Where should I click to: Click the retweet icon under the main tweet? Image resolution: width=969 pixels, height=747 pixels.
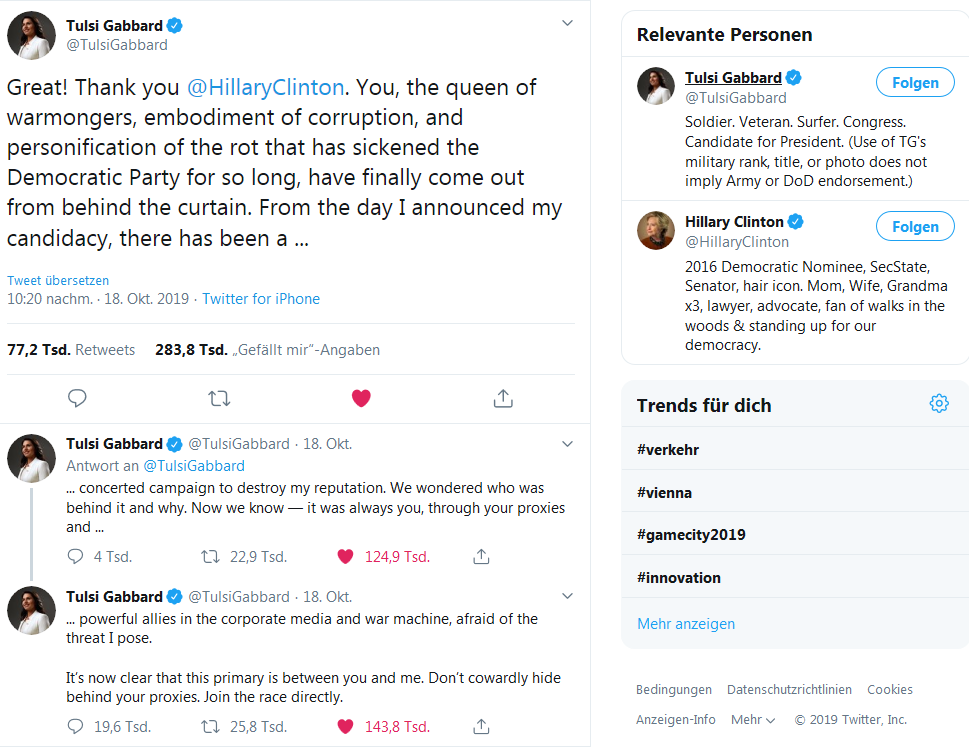pos(219,398)
